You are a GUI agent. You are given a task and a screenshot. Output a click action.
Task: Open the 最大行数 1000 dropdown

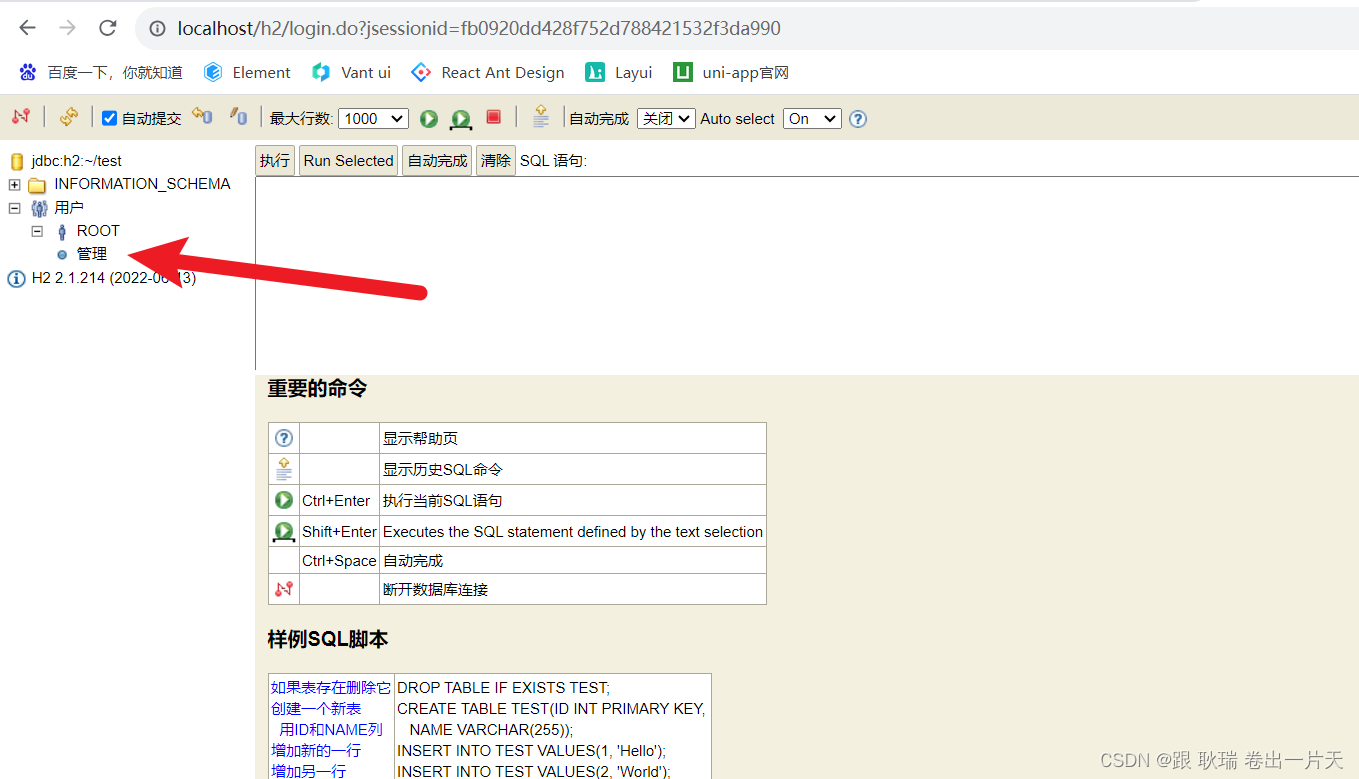tap(373, 118)
